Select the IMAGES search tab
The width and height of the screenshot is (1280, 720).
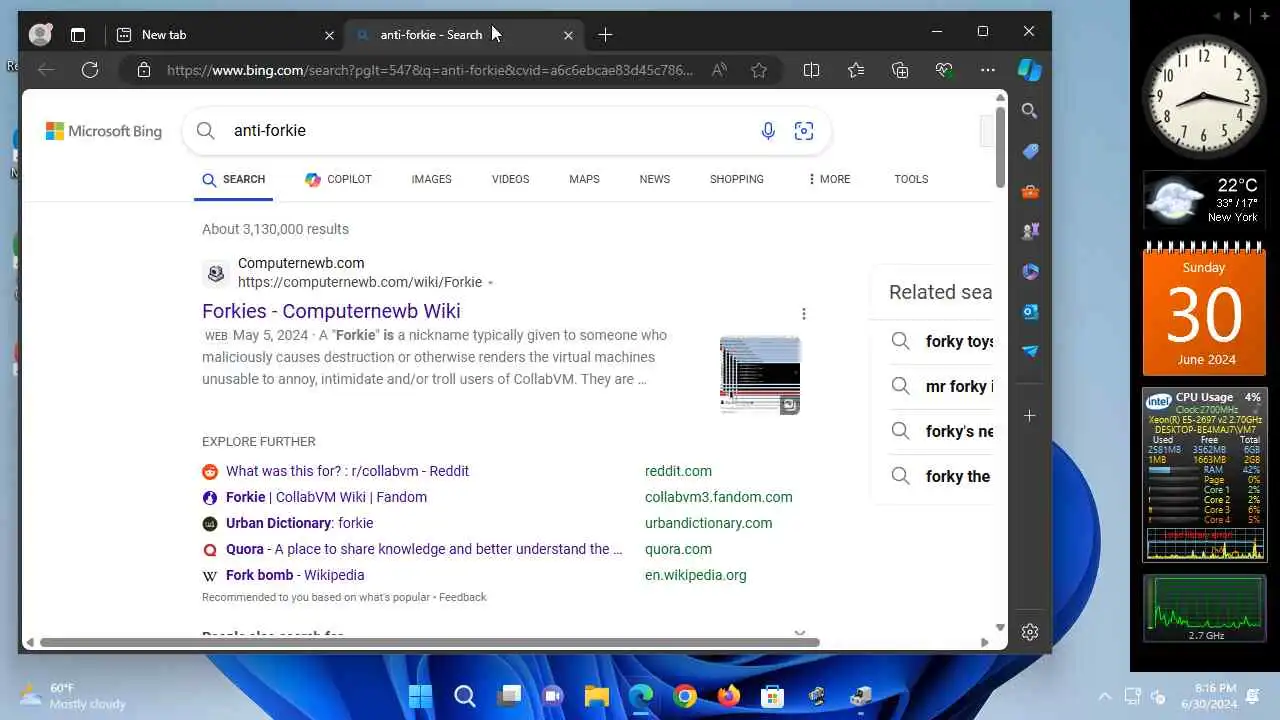[431, 179]
